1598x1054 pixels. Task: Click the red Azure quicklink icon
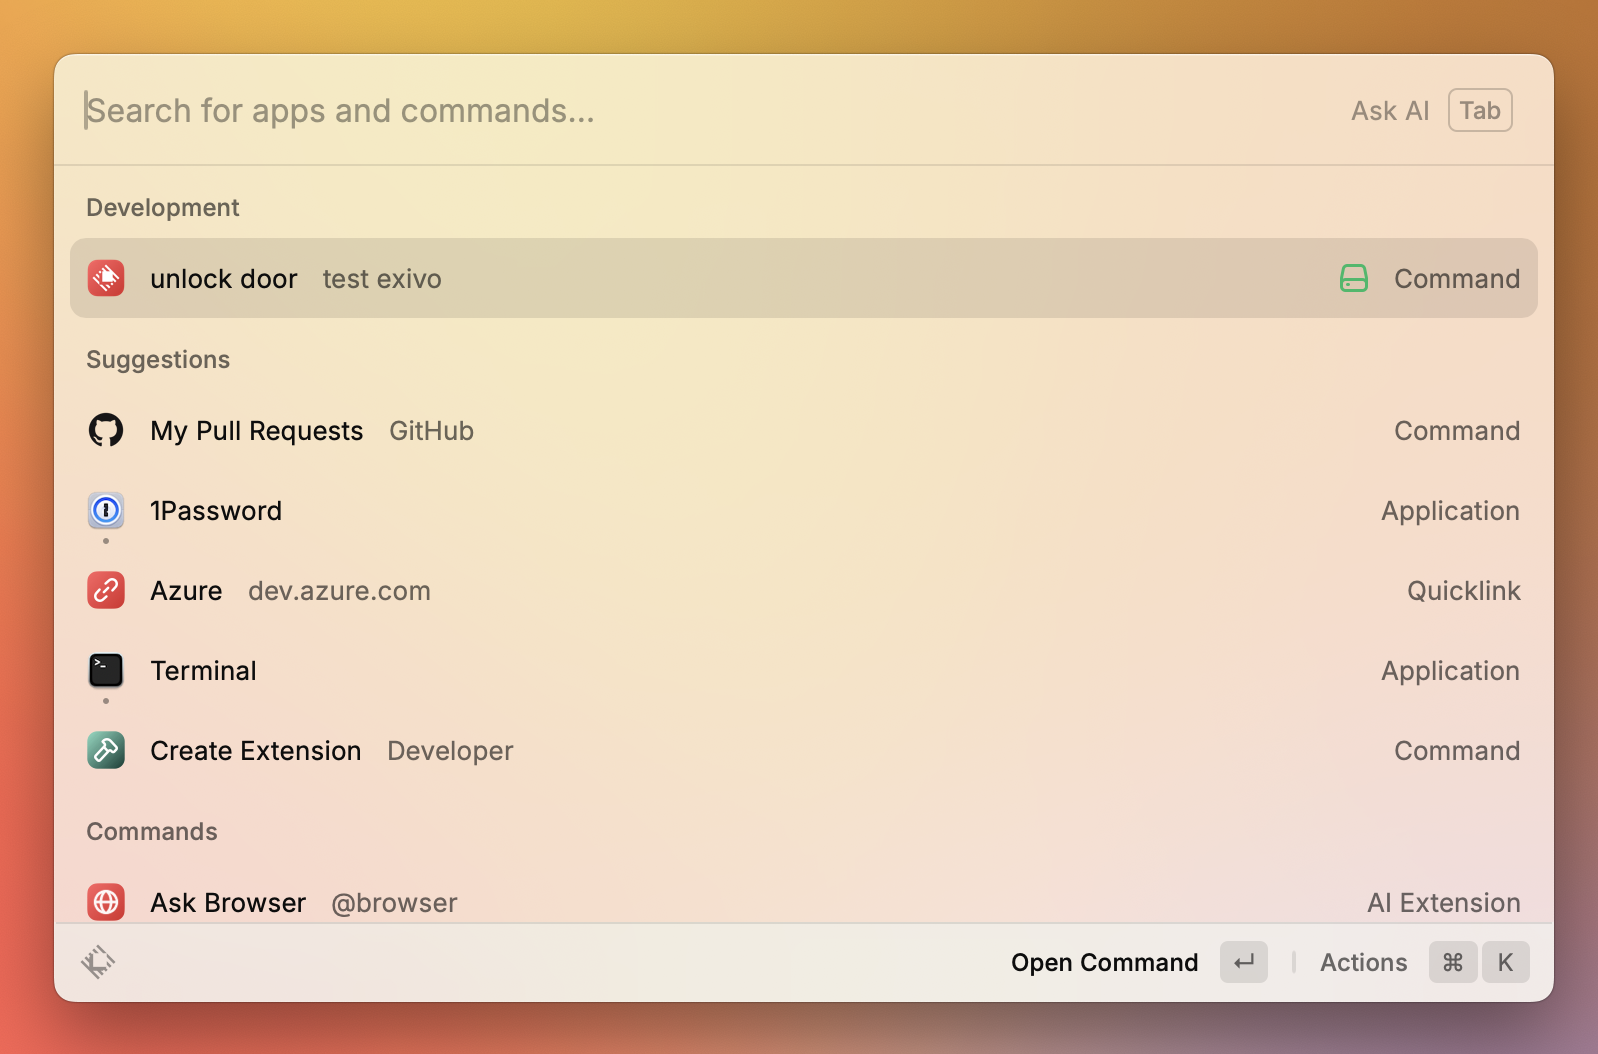[x=106, y=590]
